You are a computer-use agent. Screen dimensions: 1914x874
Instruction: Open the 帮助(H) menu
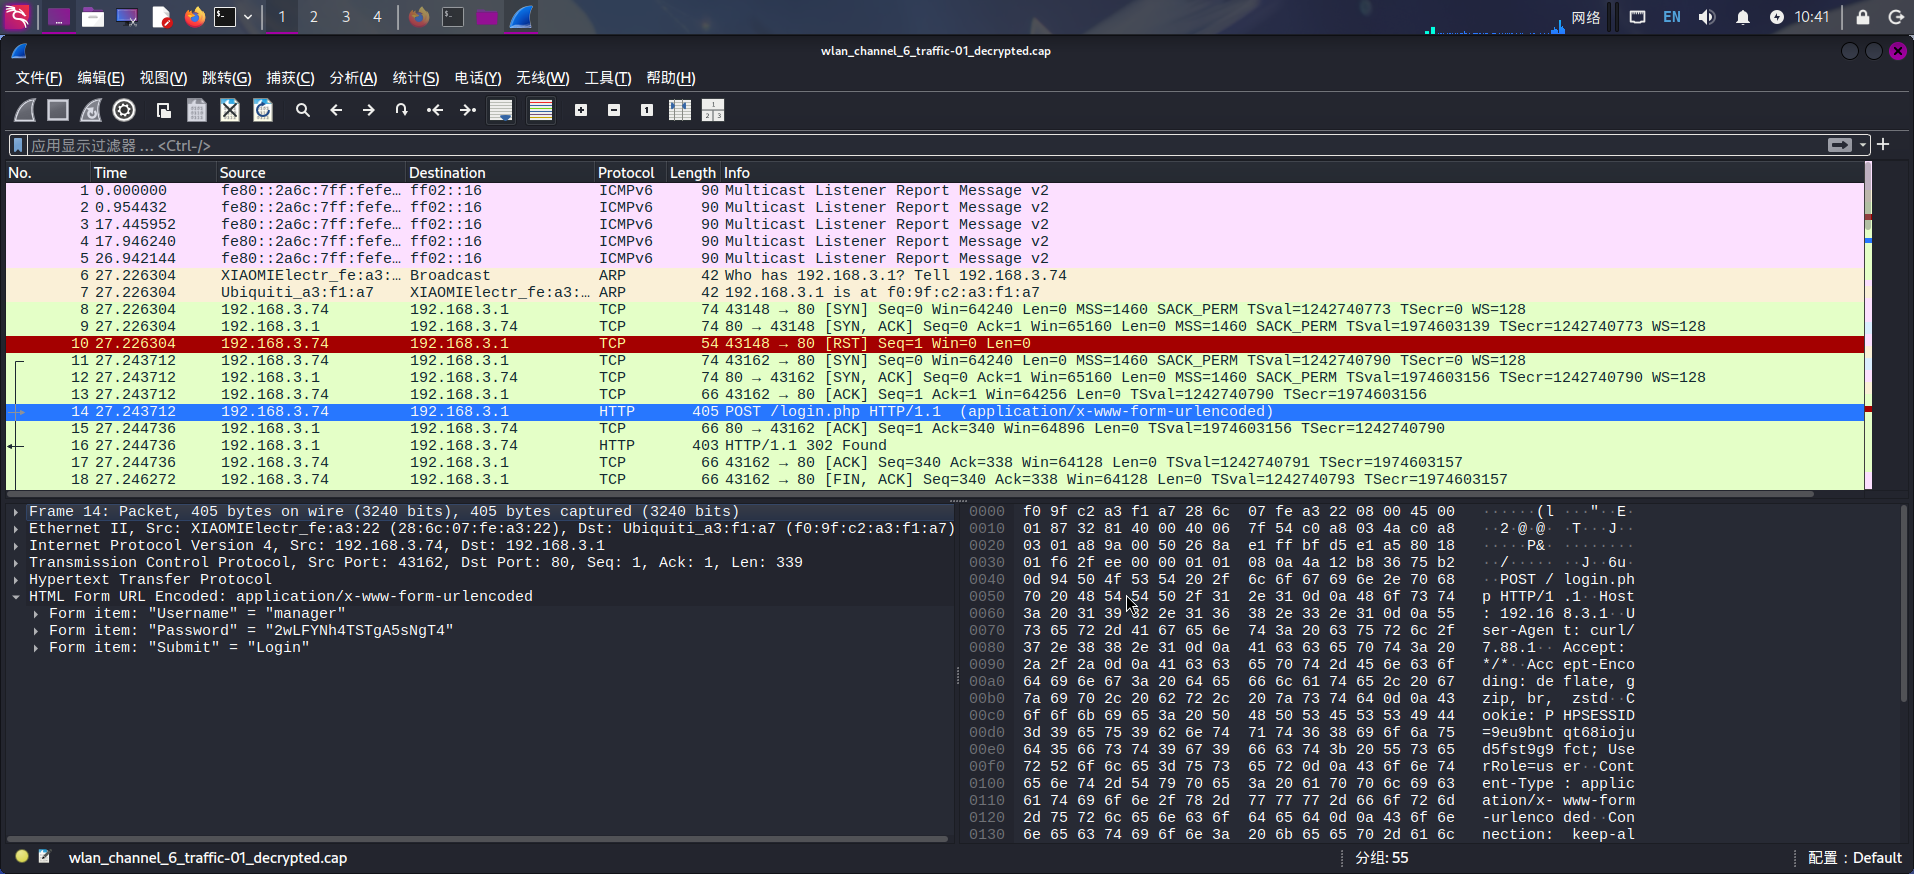pyautogui.click(x=671, y=78)
